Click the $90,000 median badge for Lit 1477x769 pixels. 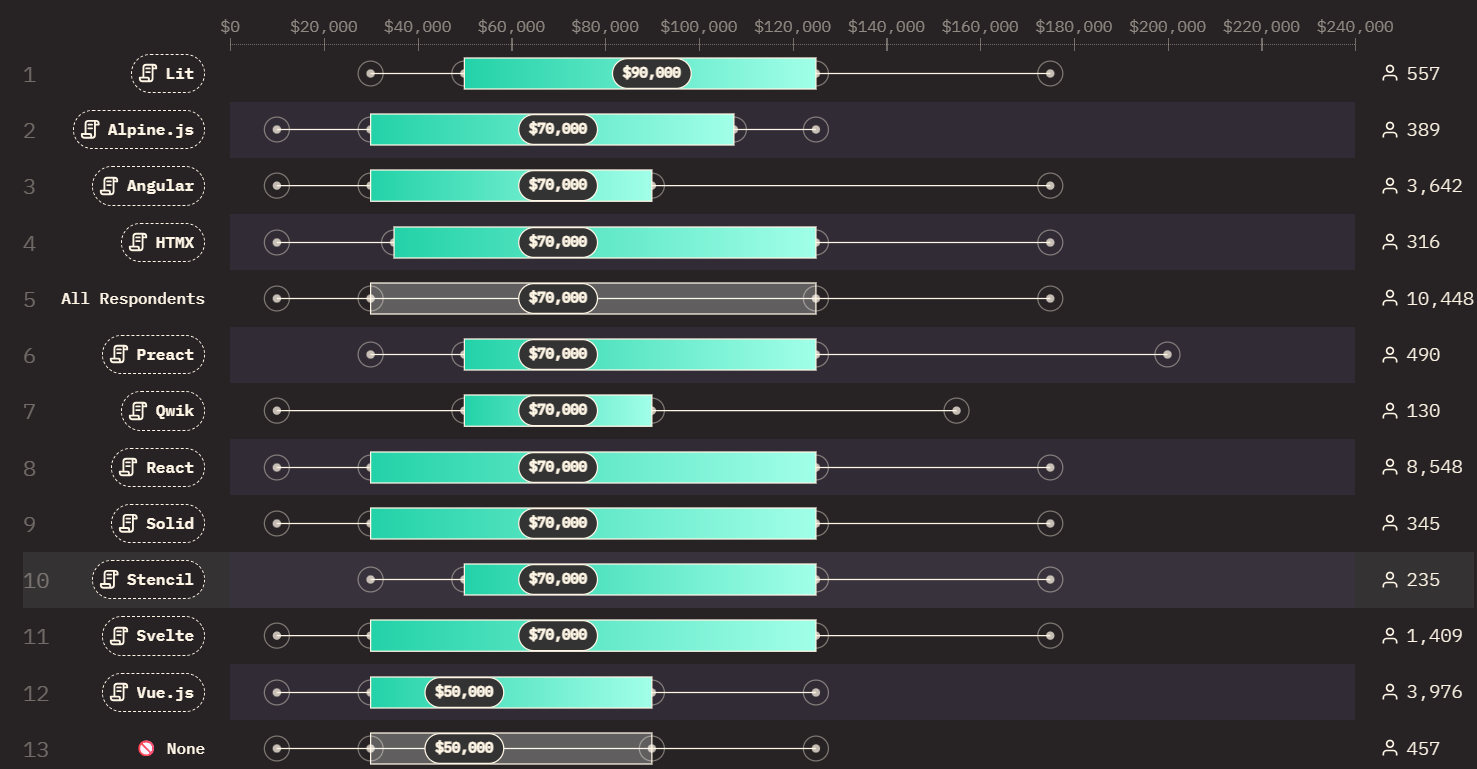(652, 73)
